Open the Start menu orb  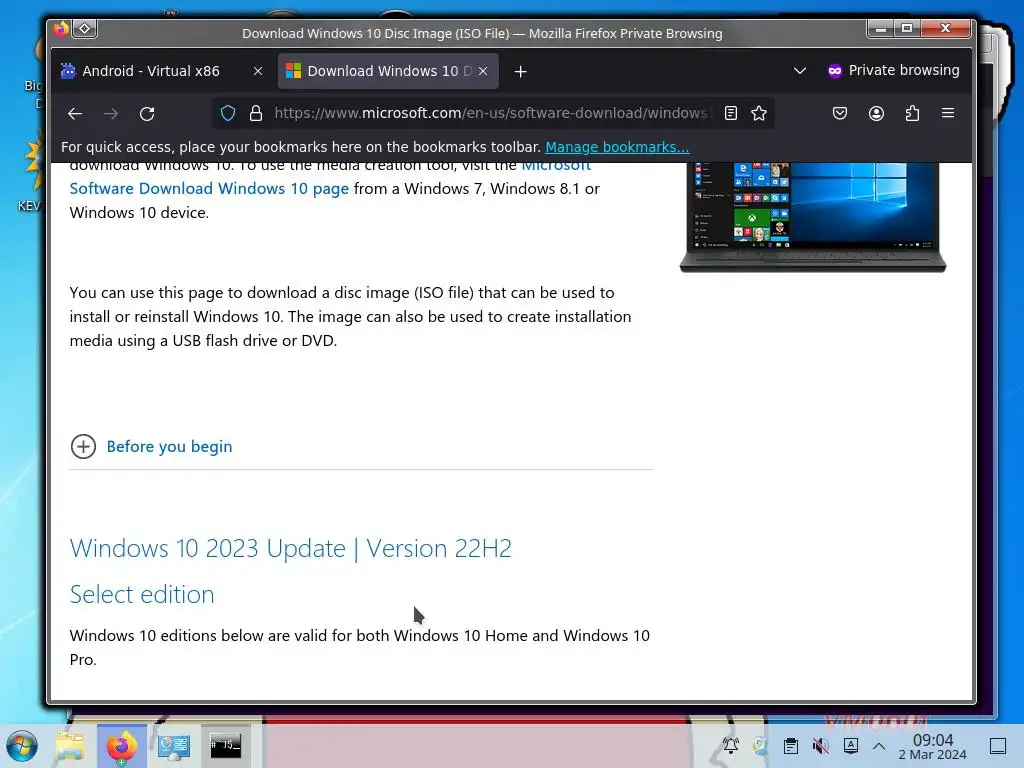click(x=22, y=746)
